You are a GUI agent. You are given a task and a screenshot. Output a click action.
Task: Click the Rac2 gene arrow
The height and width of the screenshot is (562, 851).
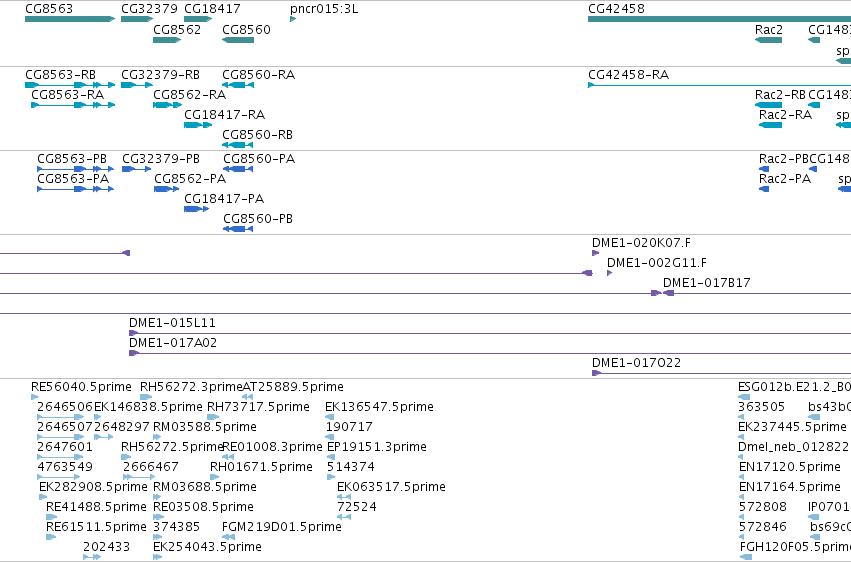pos(769,40)
